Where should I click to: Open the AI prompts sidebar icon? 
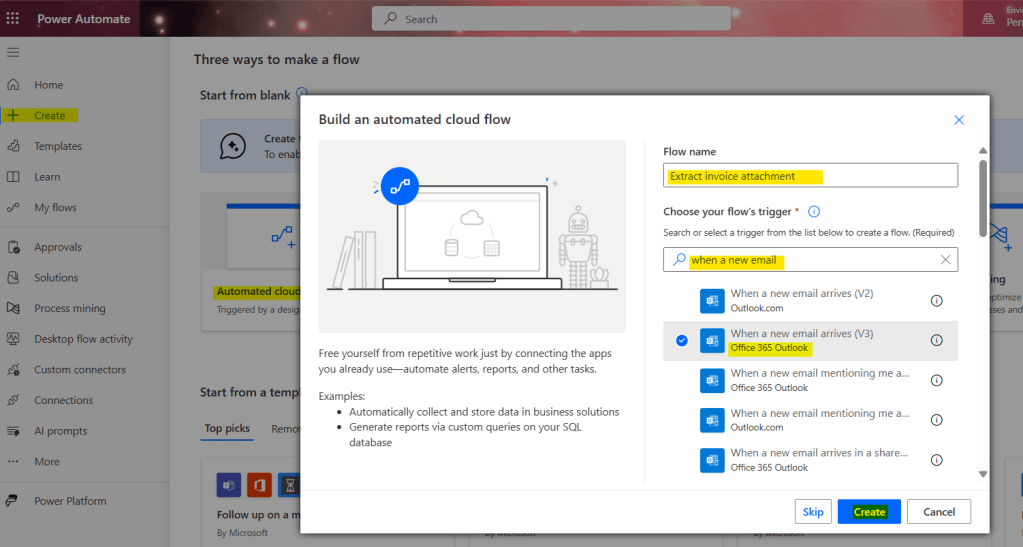coord(13,431)
